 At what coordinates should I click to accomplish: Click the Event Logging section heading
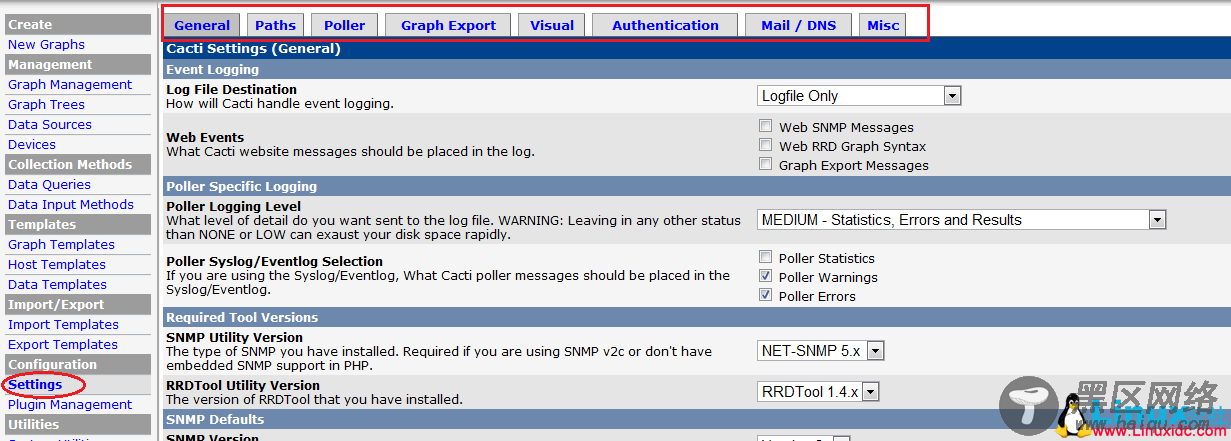pos(212,69)
